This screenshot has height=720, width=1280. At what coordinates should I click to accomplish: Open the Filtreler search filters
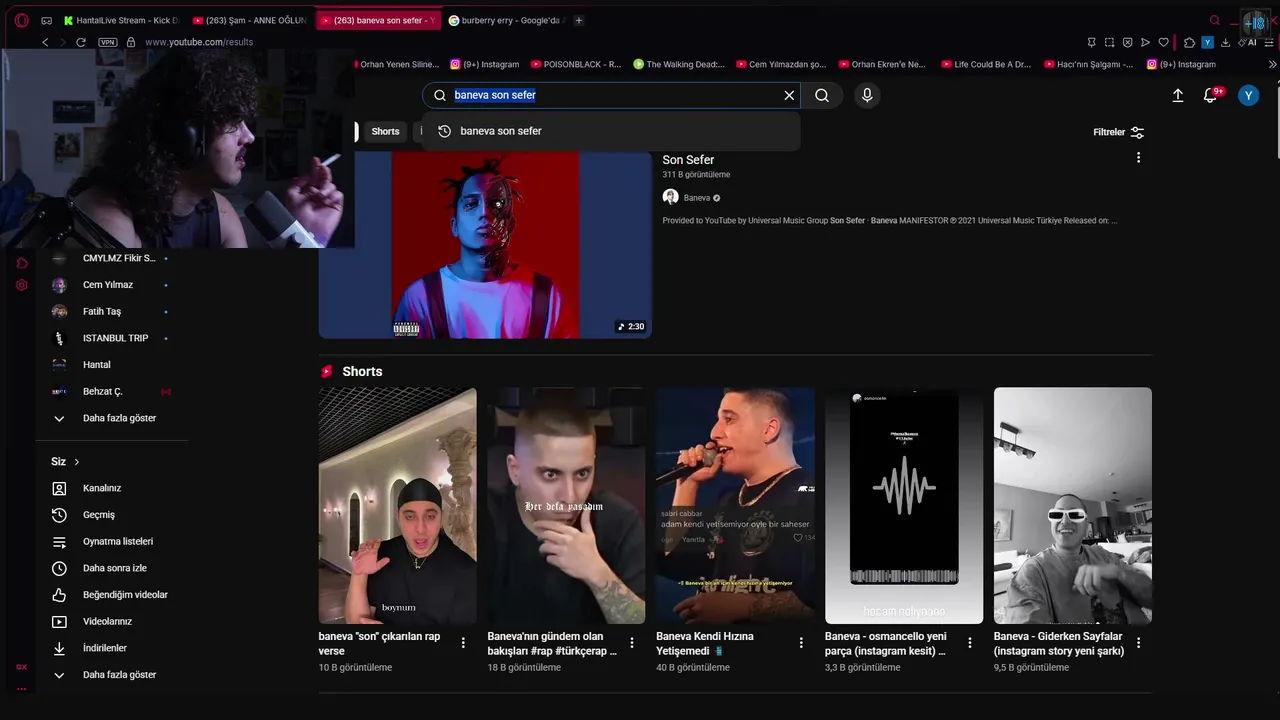1119,132
